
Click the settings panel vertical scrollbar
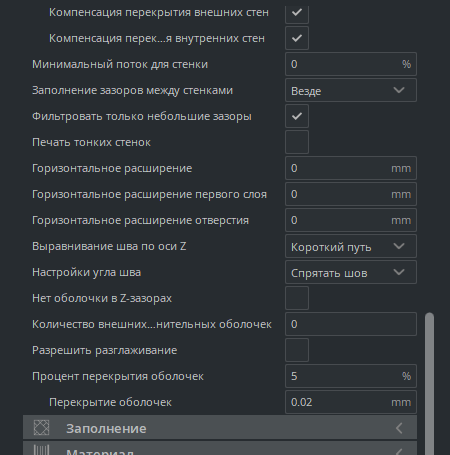[x=429, y=383]
